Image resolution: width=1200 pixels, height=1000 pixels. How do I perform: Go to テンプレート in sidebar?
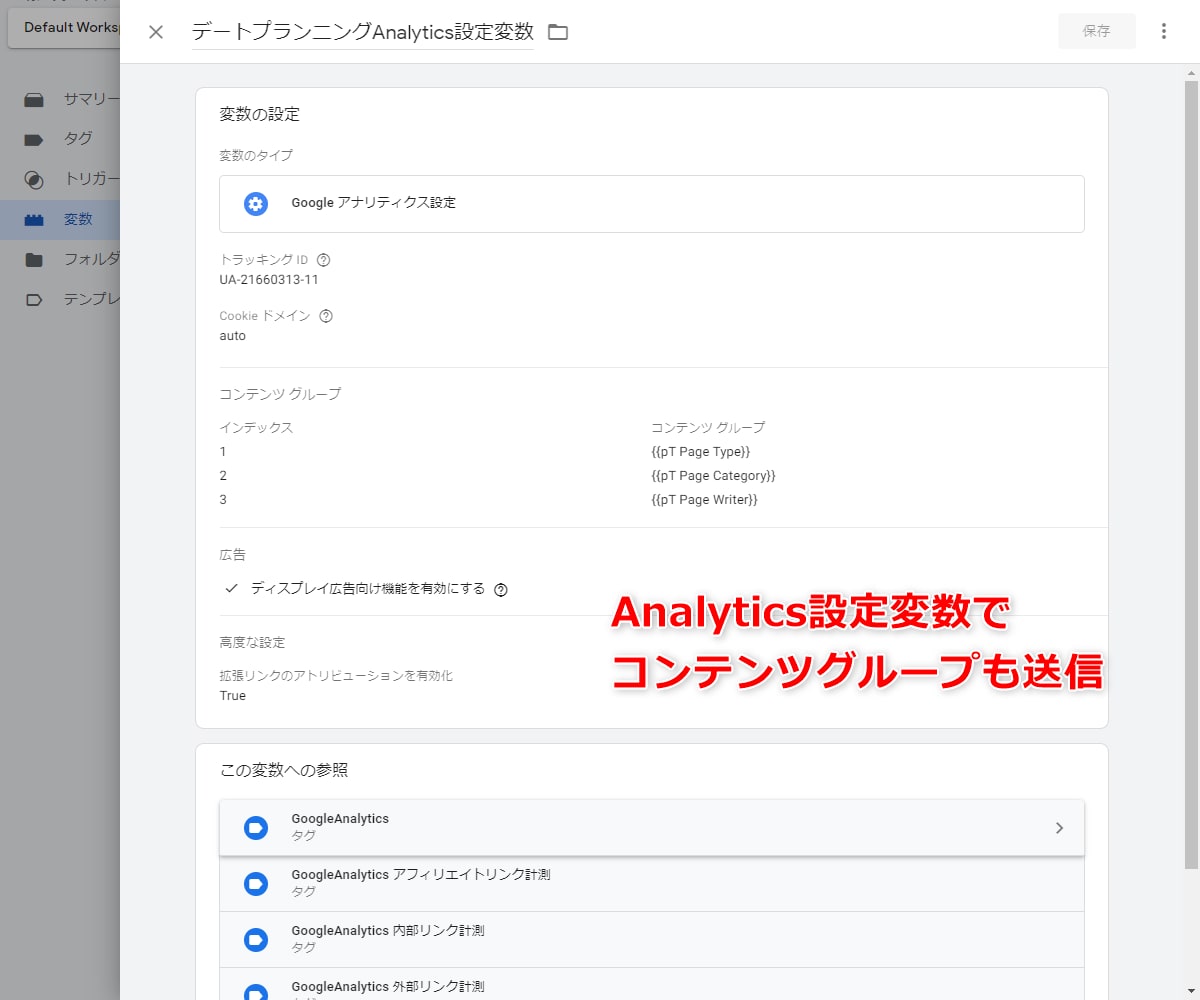click(60, 299)
